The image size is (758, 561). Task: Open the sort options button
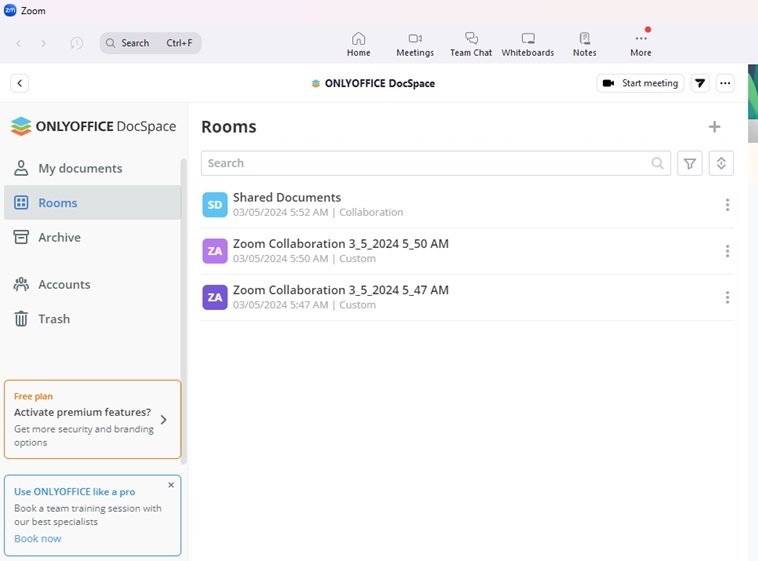point(721,163)
